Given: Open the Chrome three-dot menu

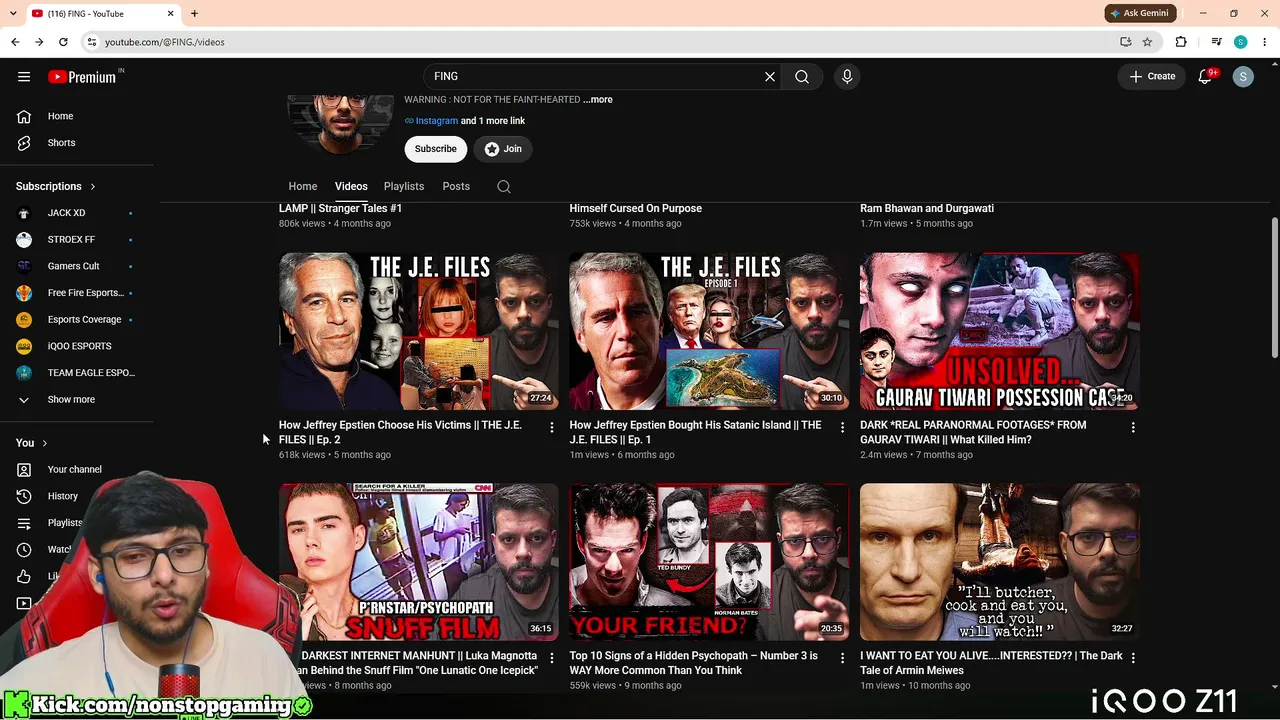Looking at the screenshot, I should click(1264, 42).
